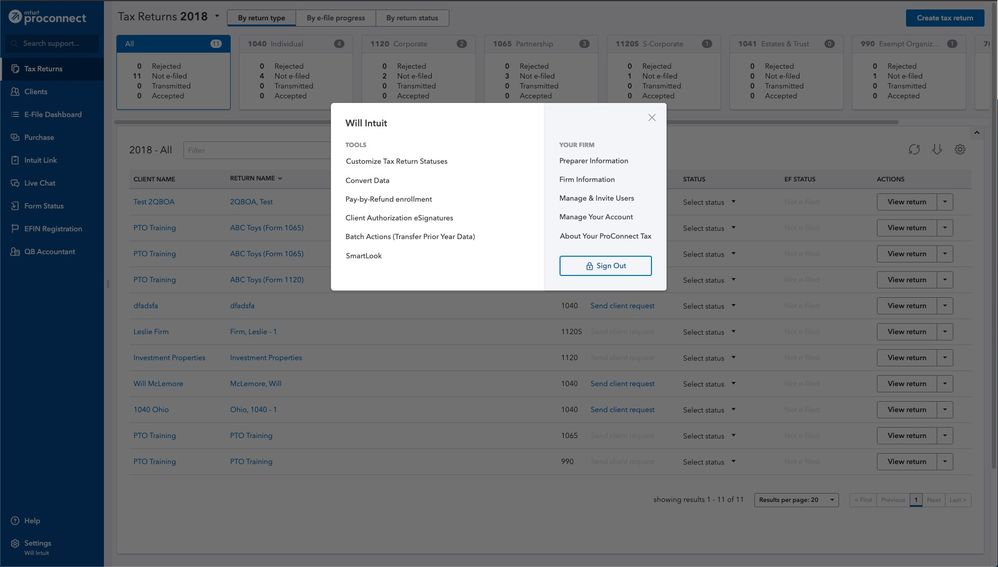Switch to By e-file progress tab
This screenshot has height=567, width=998.
[336, 18]
